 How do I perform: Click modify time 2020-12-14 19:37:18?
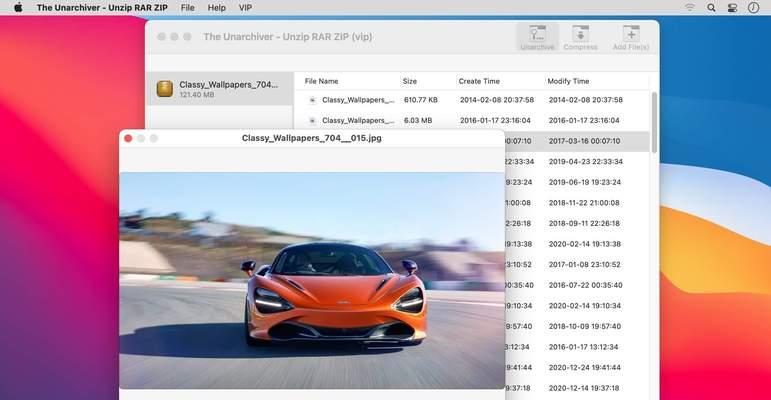[x=584, y=389]
